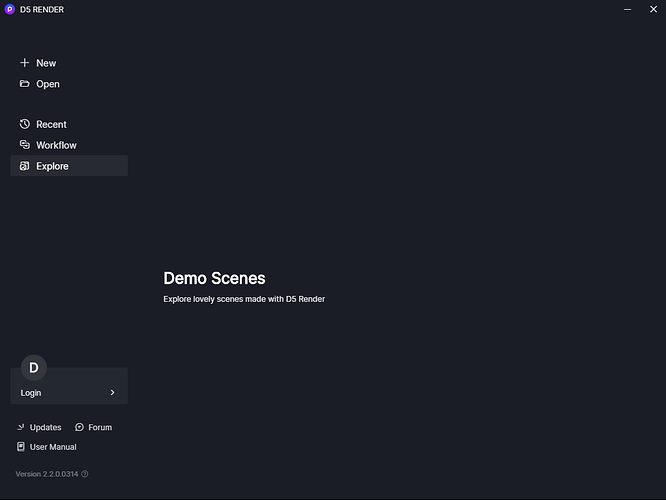666x500 pixels.
Task: Visit the Forum link
Action: (93, 427)
